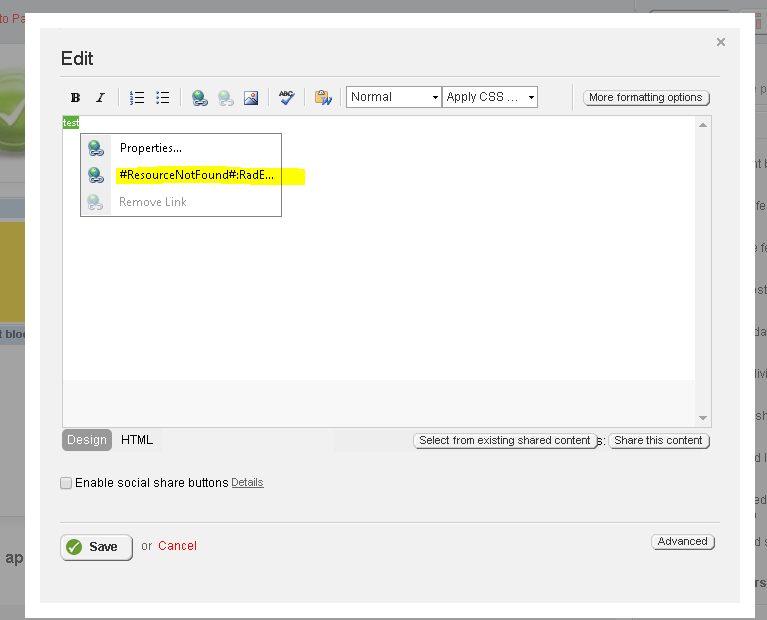767x620 pixels.
Task: Click the highlighted 'test' text in editor
Action: click(71, 122)
